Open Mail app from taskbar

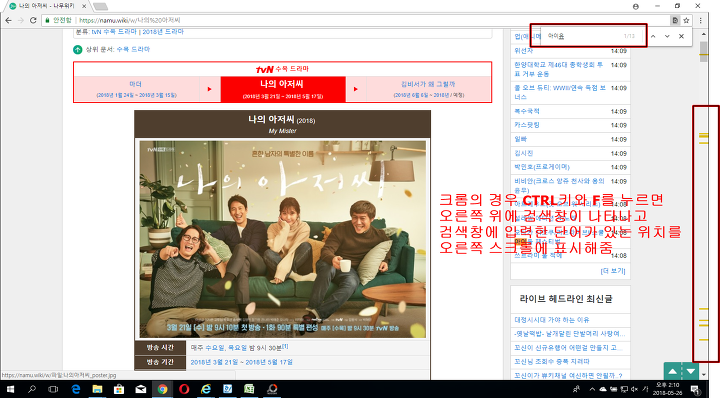[x=141, y=389]
